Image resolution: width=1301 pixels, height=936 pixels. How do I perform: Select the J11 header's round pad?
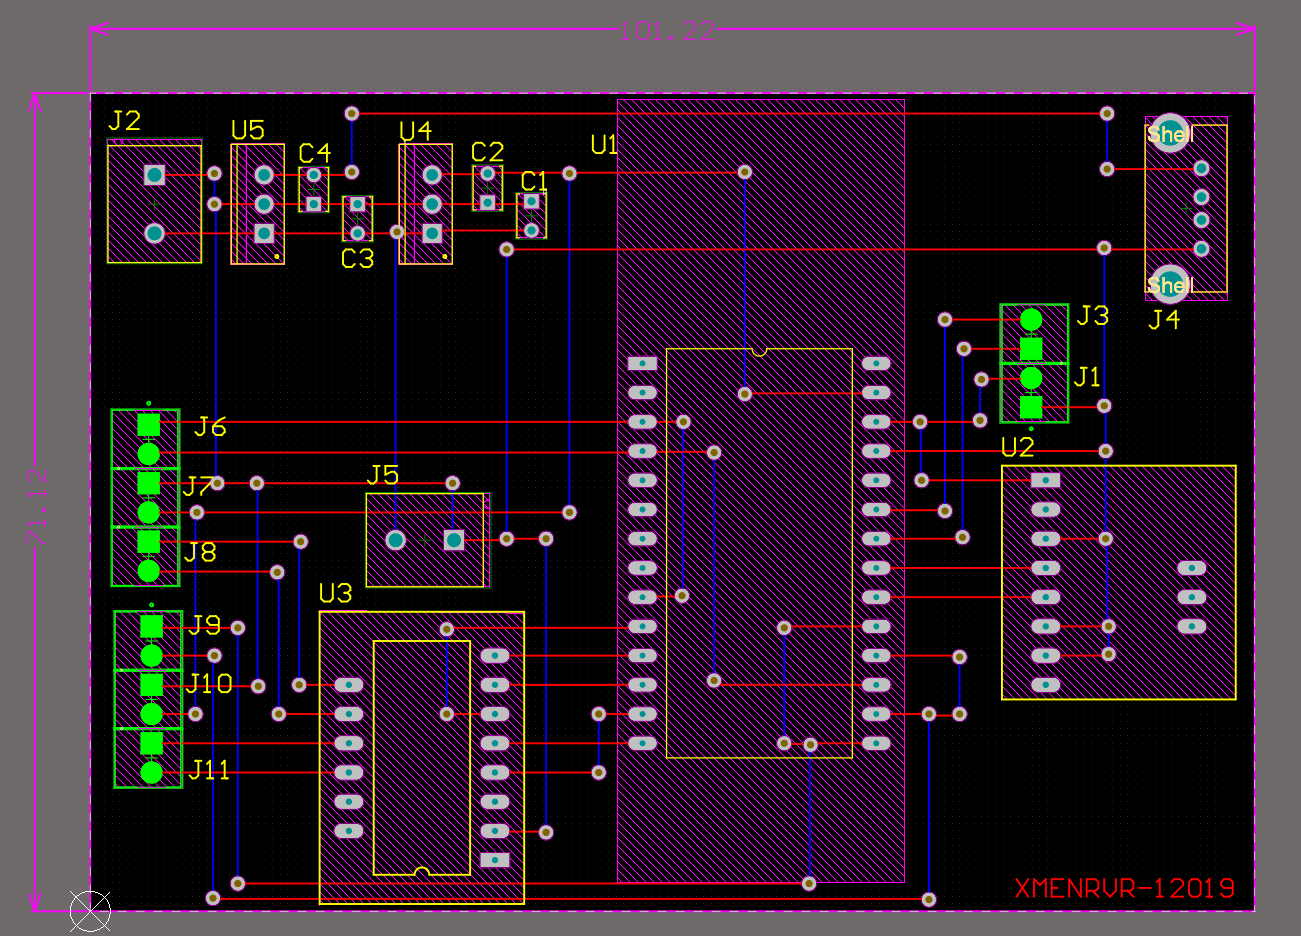click(151, 772)
